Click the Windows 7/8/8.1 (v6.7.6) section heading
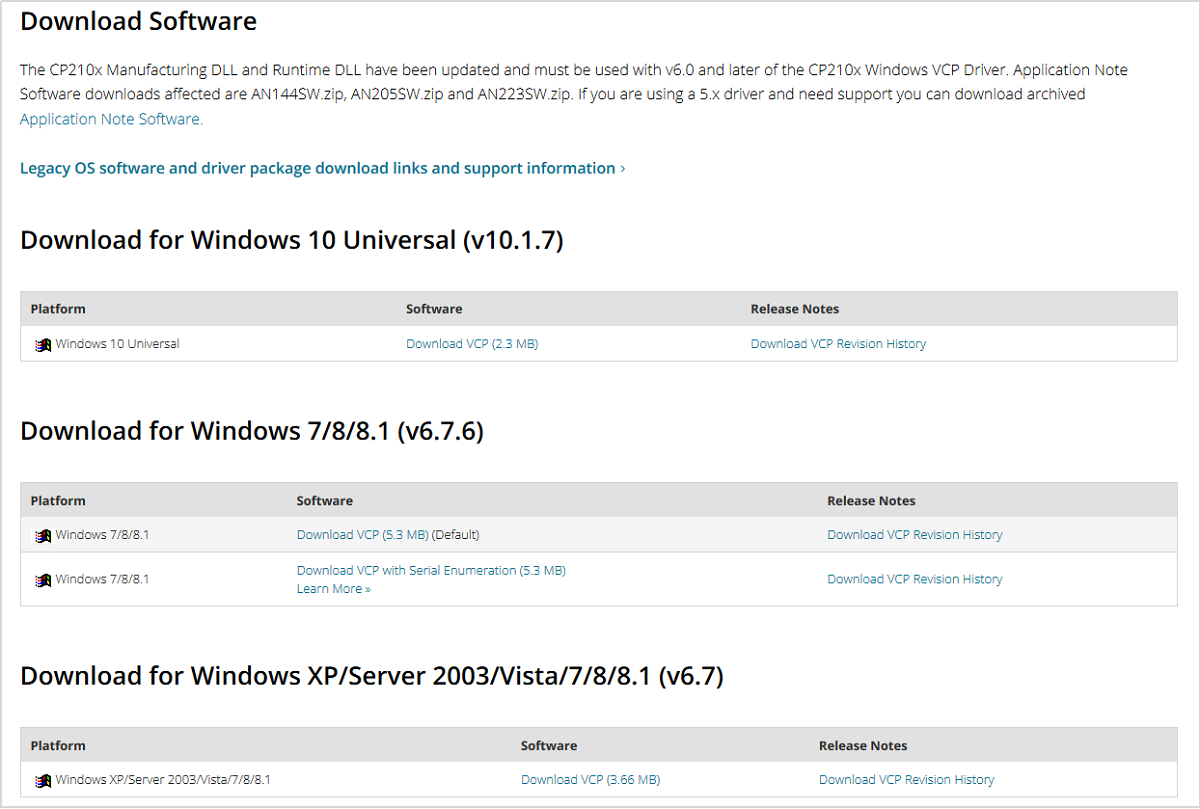1200x809 pixels. [x=252, y=431]
